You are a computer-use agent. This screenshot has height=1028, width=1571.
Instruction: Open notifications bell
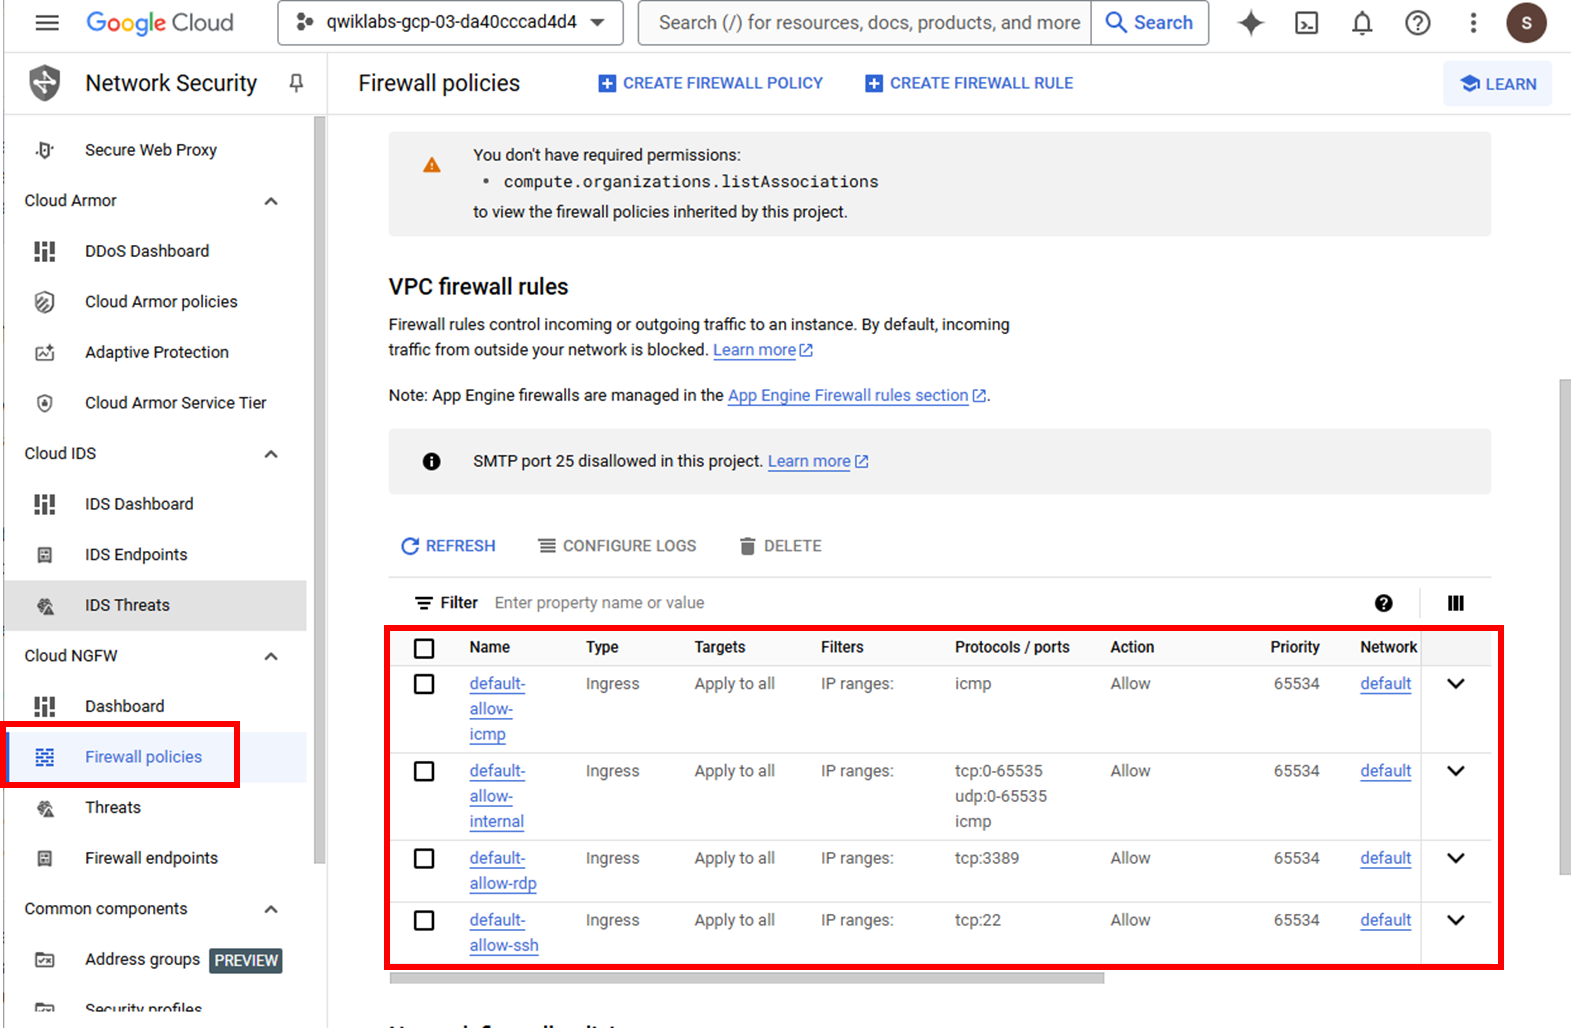(1362, 22)
